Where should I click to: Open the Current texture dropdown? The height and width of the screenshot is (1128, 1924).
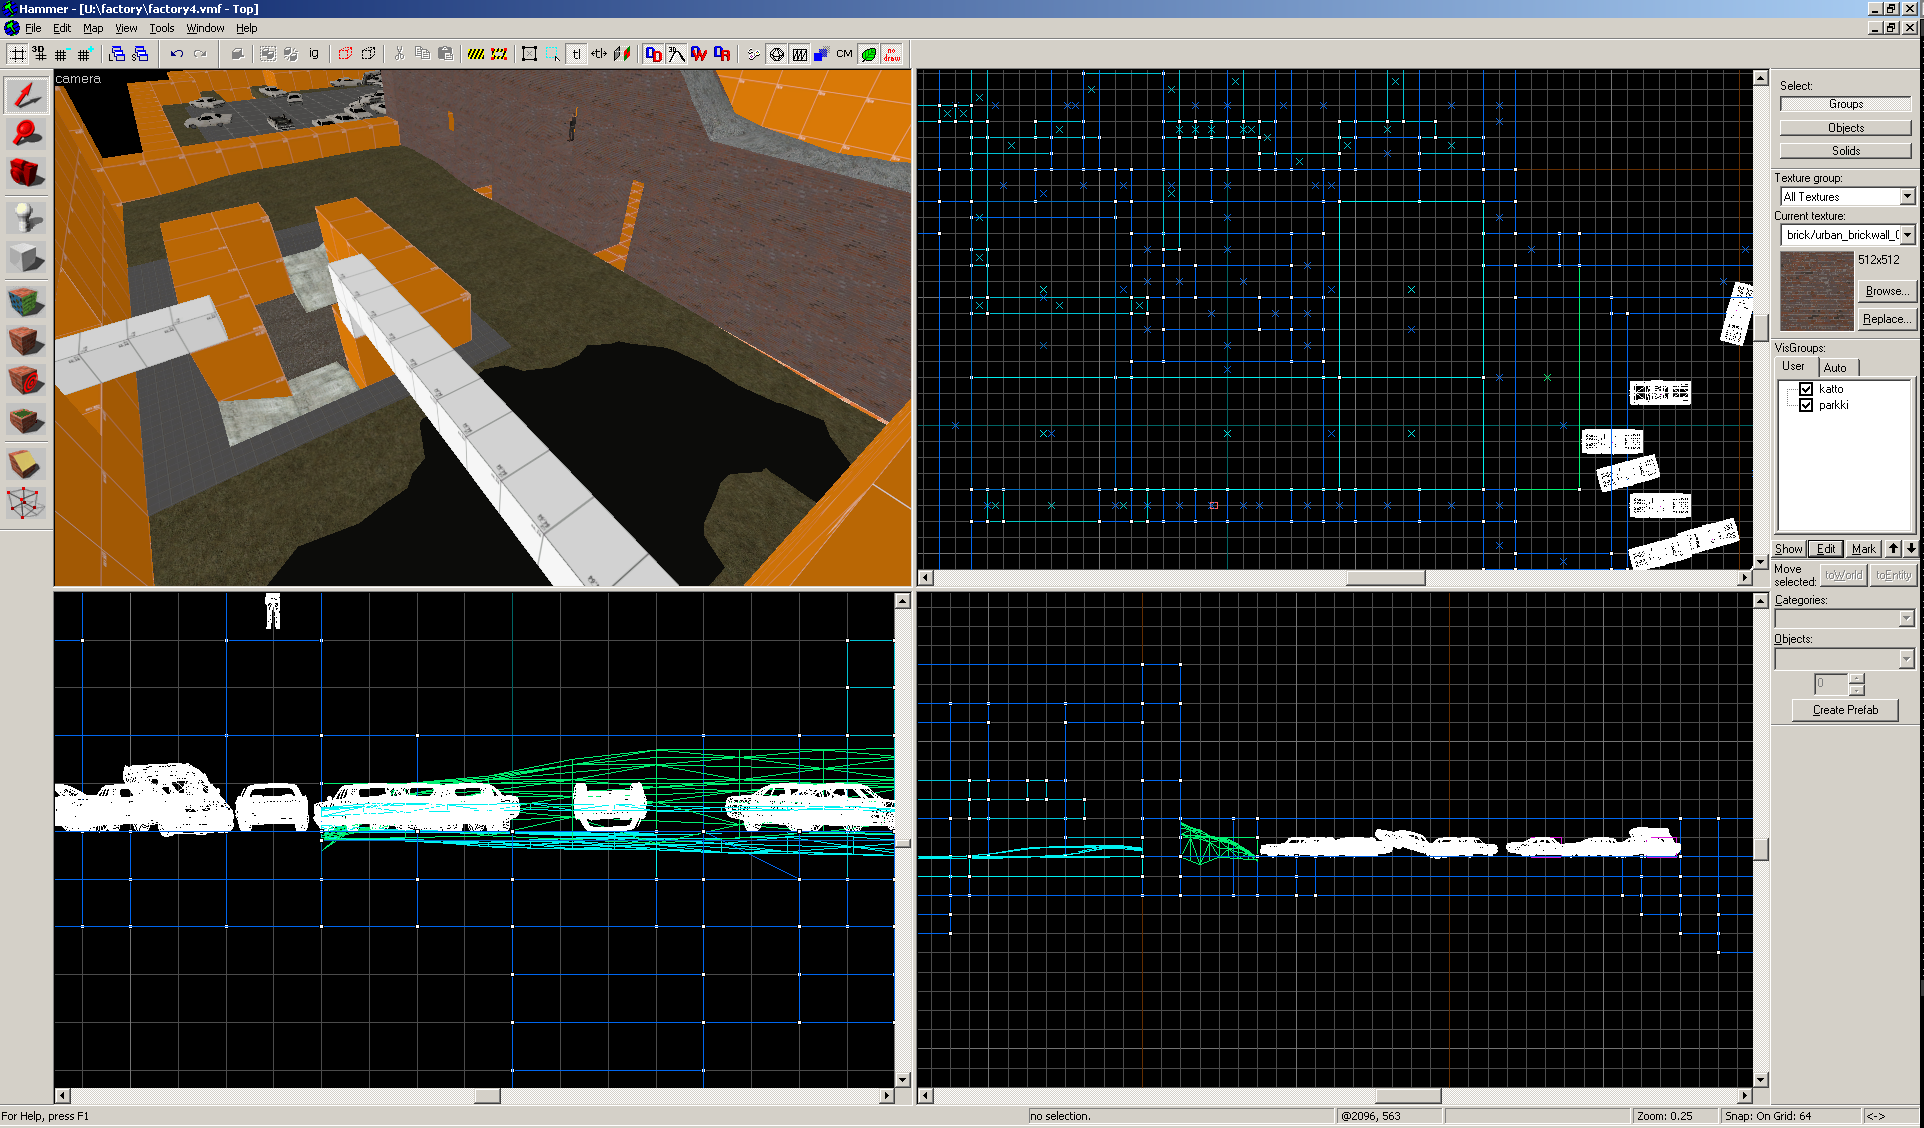(x=1906, y=235)
